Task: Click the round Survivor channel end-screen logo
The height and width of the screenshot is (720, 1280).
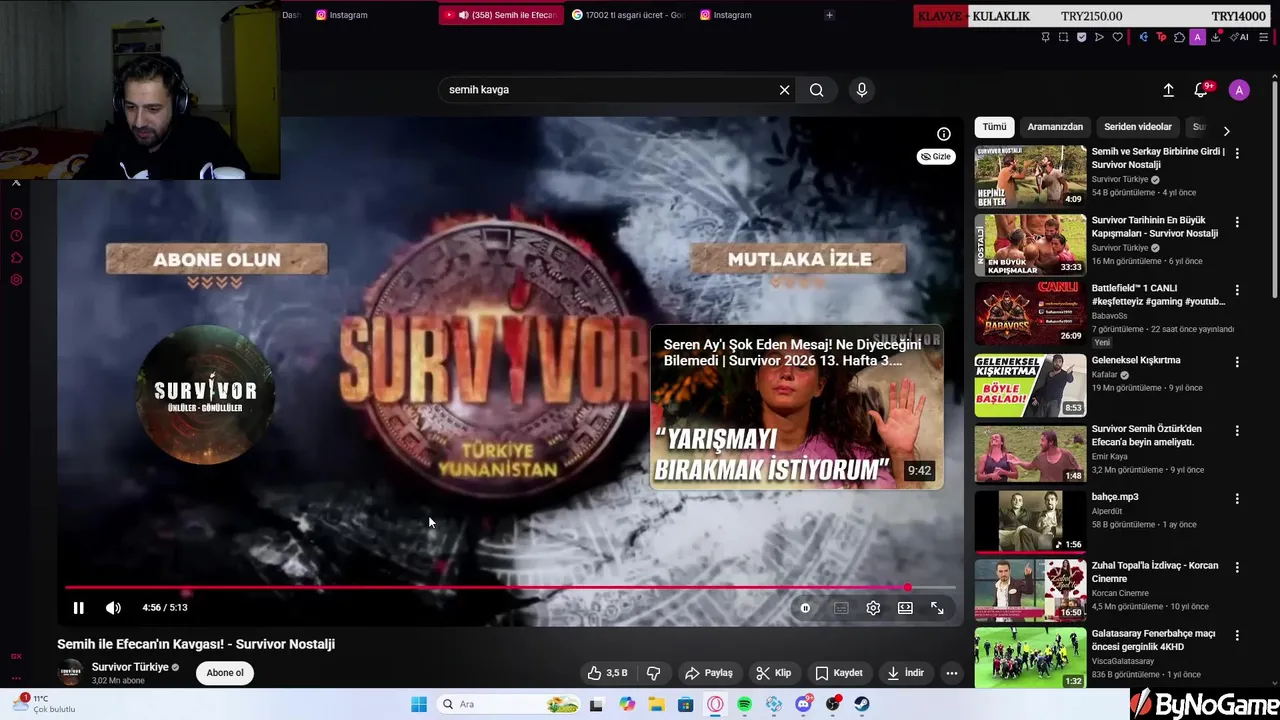Action: pos(204,393)
